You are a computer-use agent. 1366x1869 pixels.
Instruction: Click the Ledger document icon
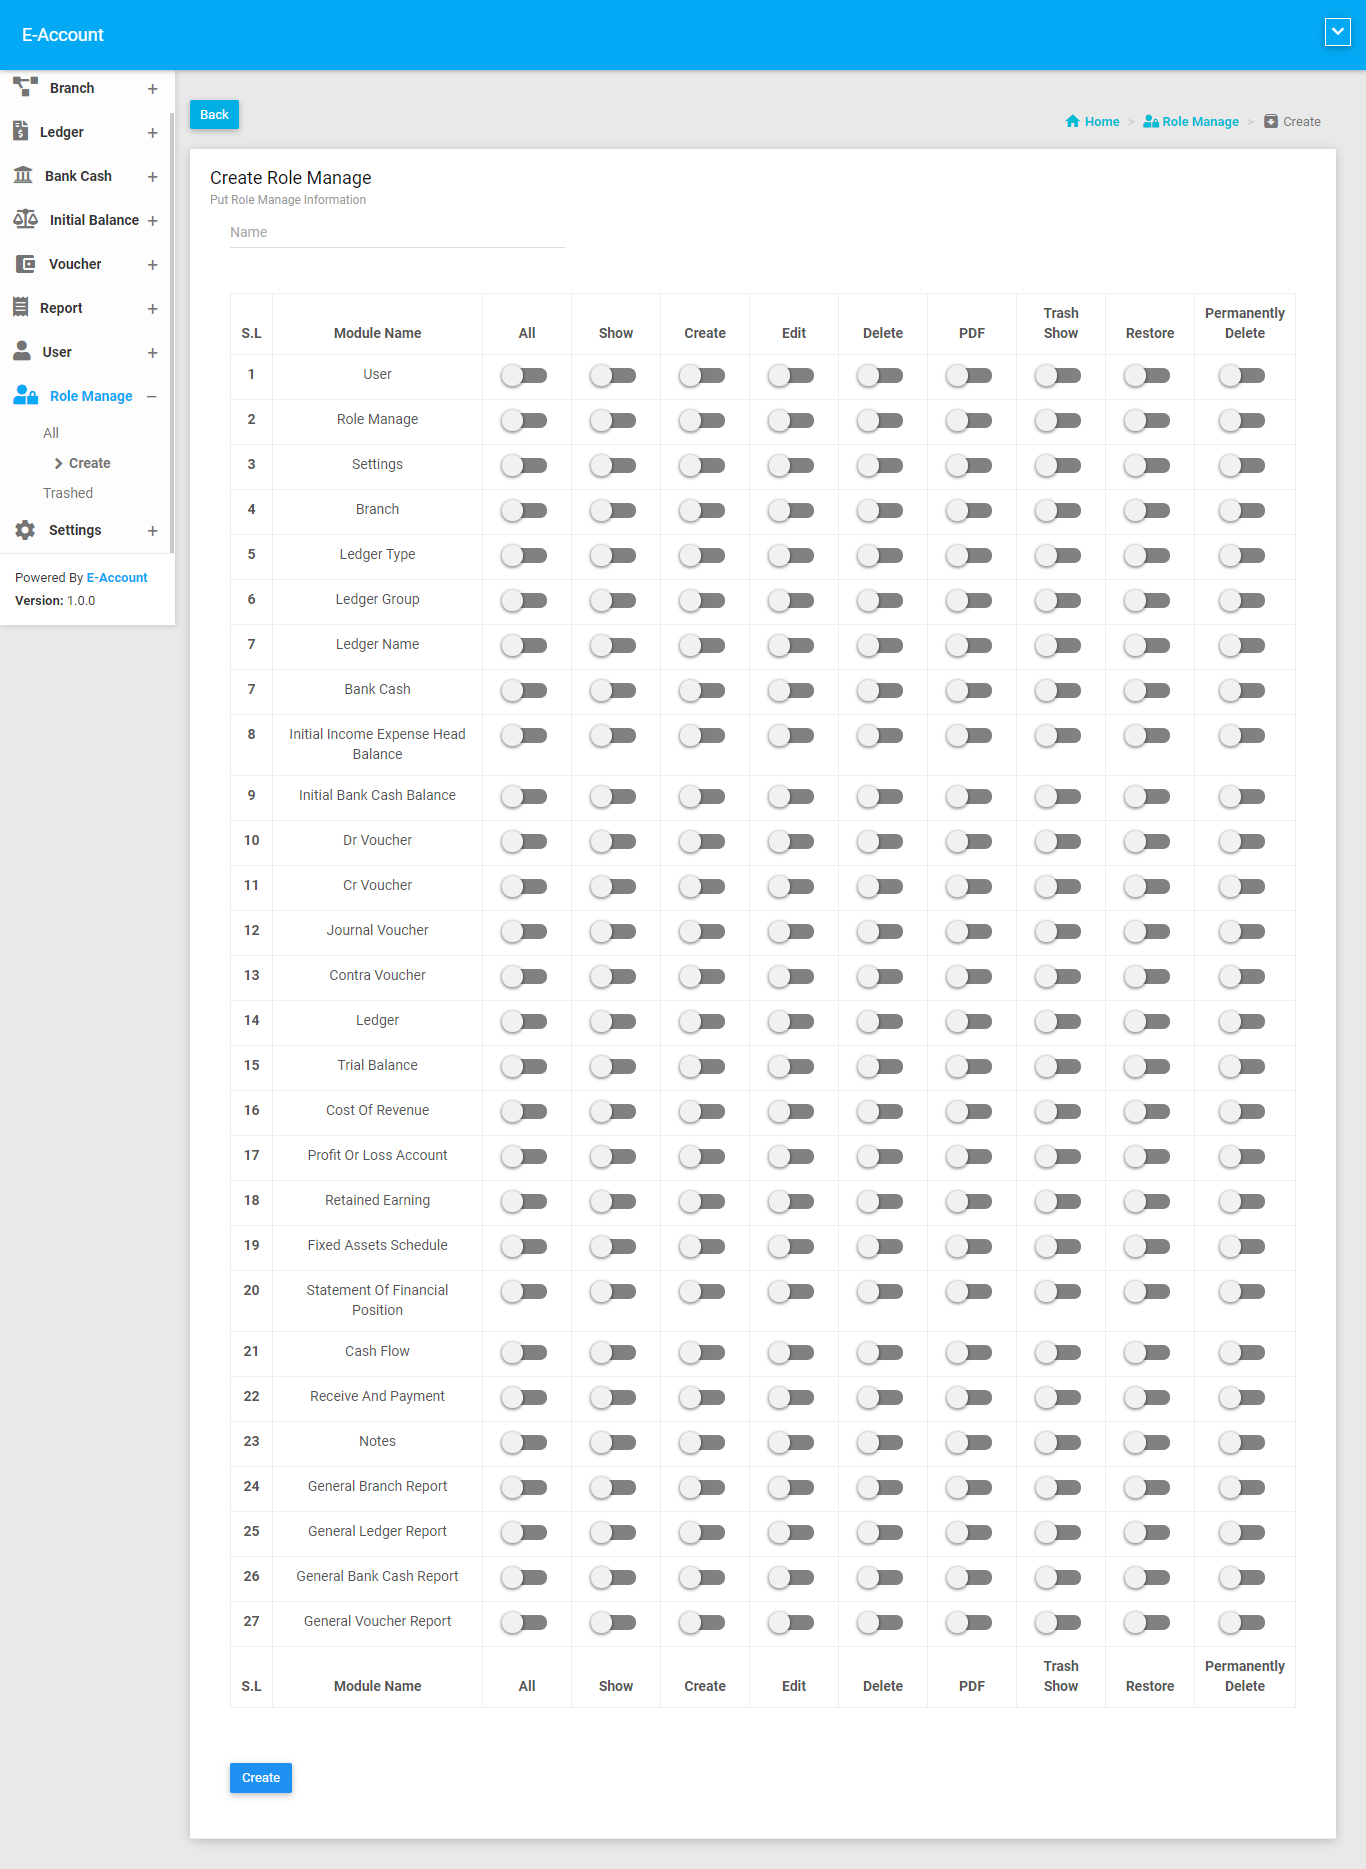tap(20, 131)
